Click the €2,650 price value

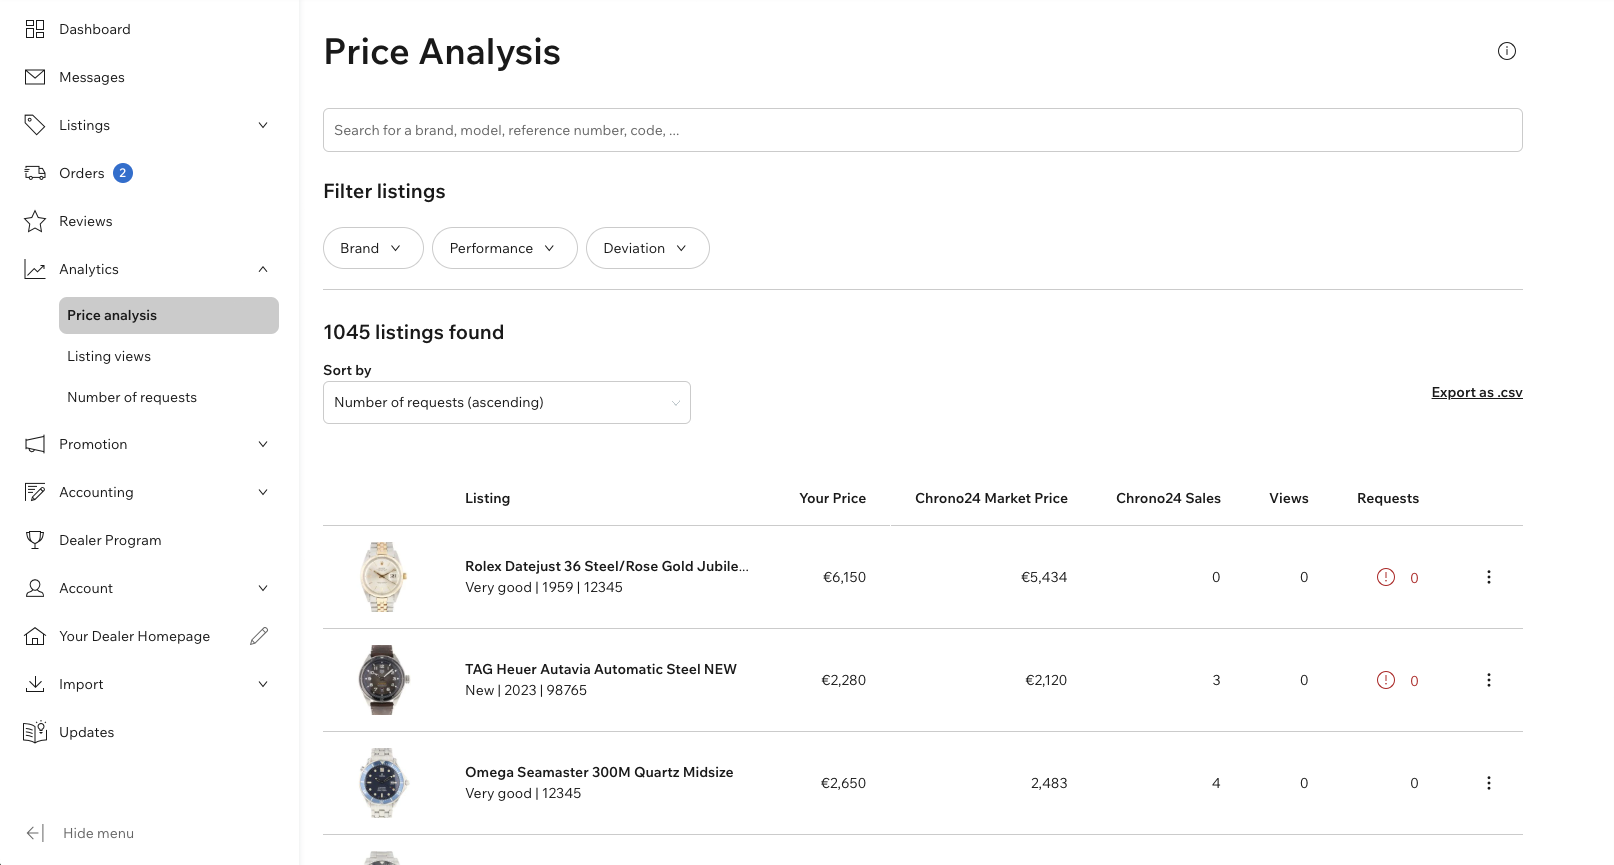pos(843,783)
